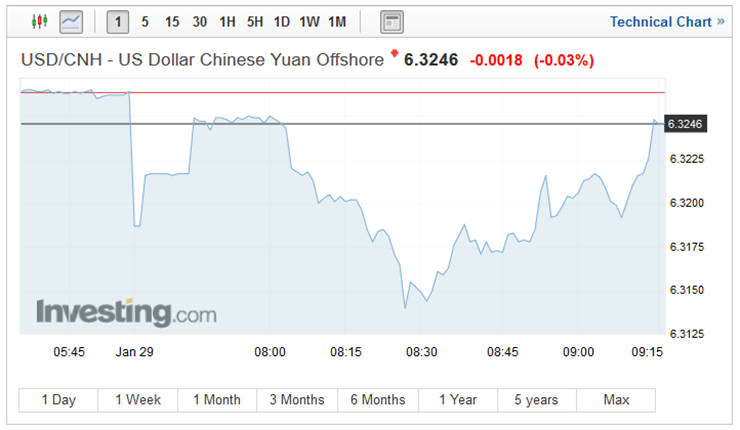This screenshot has width=740, height=430.
Task: Open the Technical Chart link
Action: [660, 21]
